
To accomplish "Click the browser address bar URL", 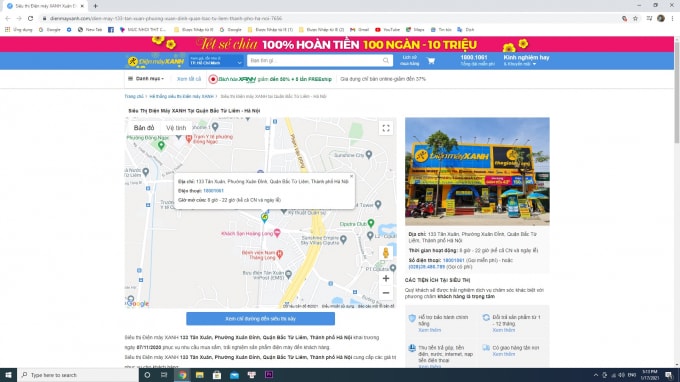I will [165, 18].
